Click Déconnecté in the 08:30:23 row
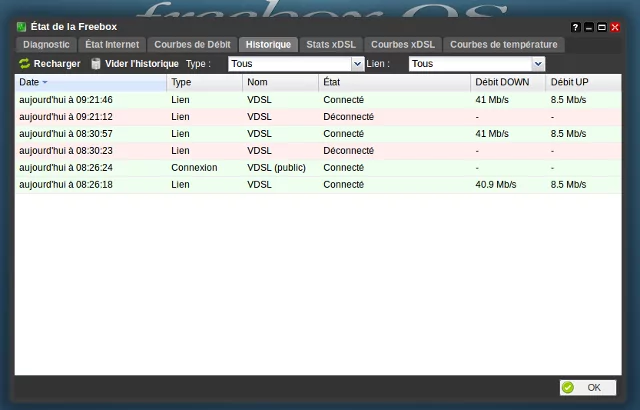640x410 pixels. (x=349, y=151)
